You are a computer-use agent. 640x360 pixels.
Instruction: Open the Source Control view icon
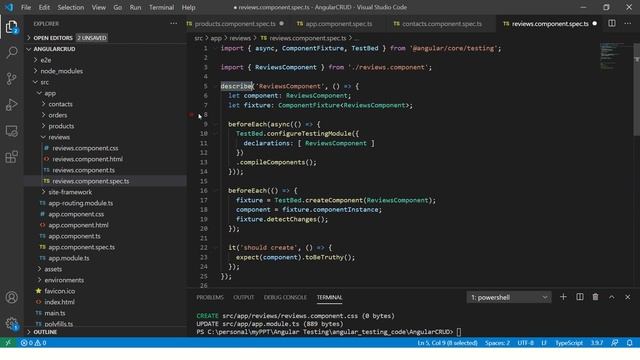point(11,78)
